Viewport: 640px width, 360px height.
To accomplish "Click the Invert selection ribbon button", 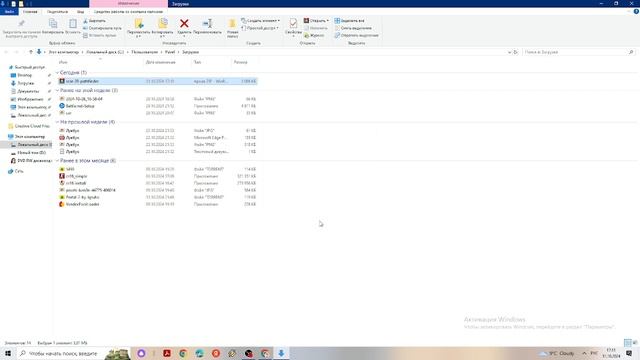I will click(x=357, y=36).
